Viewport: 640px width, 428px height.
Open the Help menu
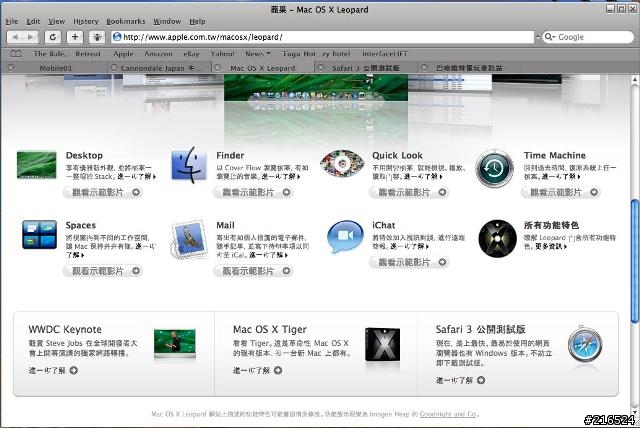pyautogui.click(x=197, y=21)
